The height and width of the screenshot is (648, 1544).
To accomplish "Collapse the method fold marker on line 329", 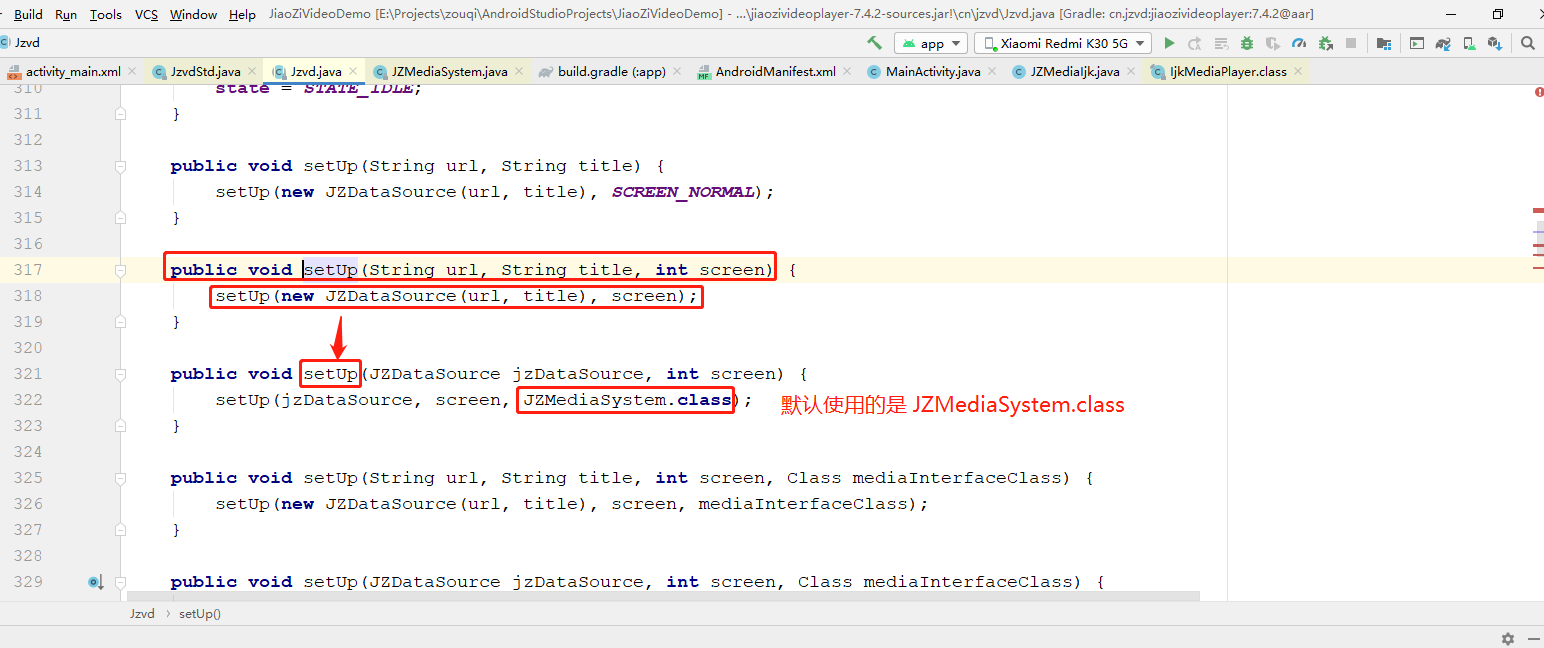I will [120, 582].
